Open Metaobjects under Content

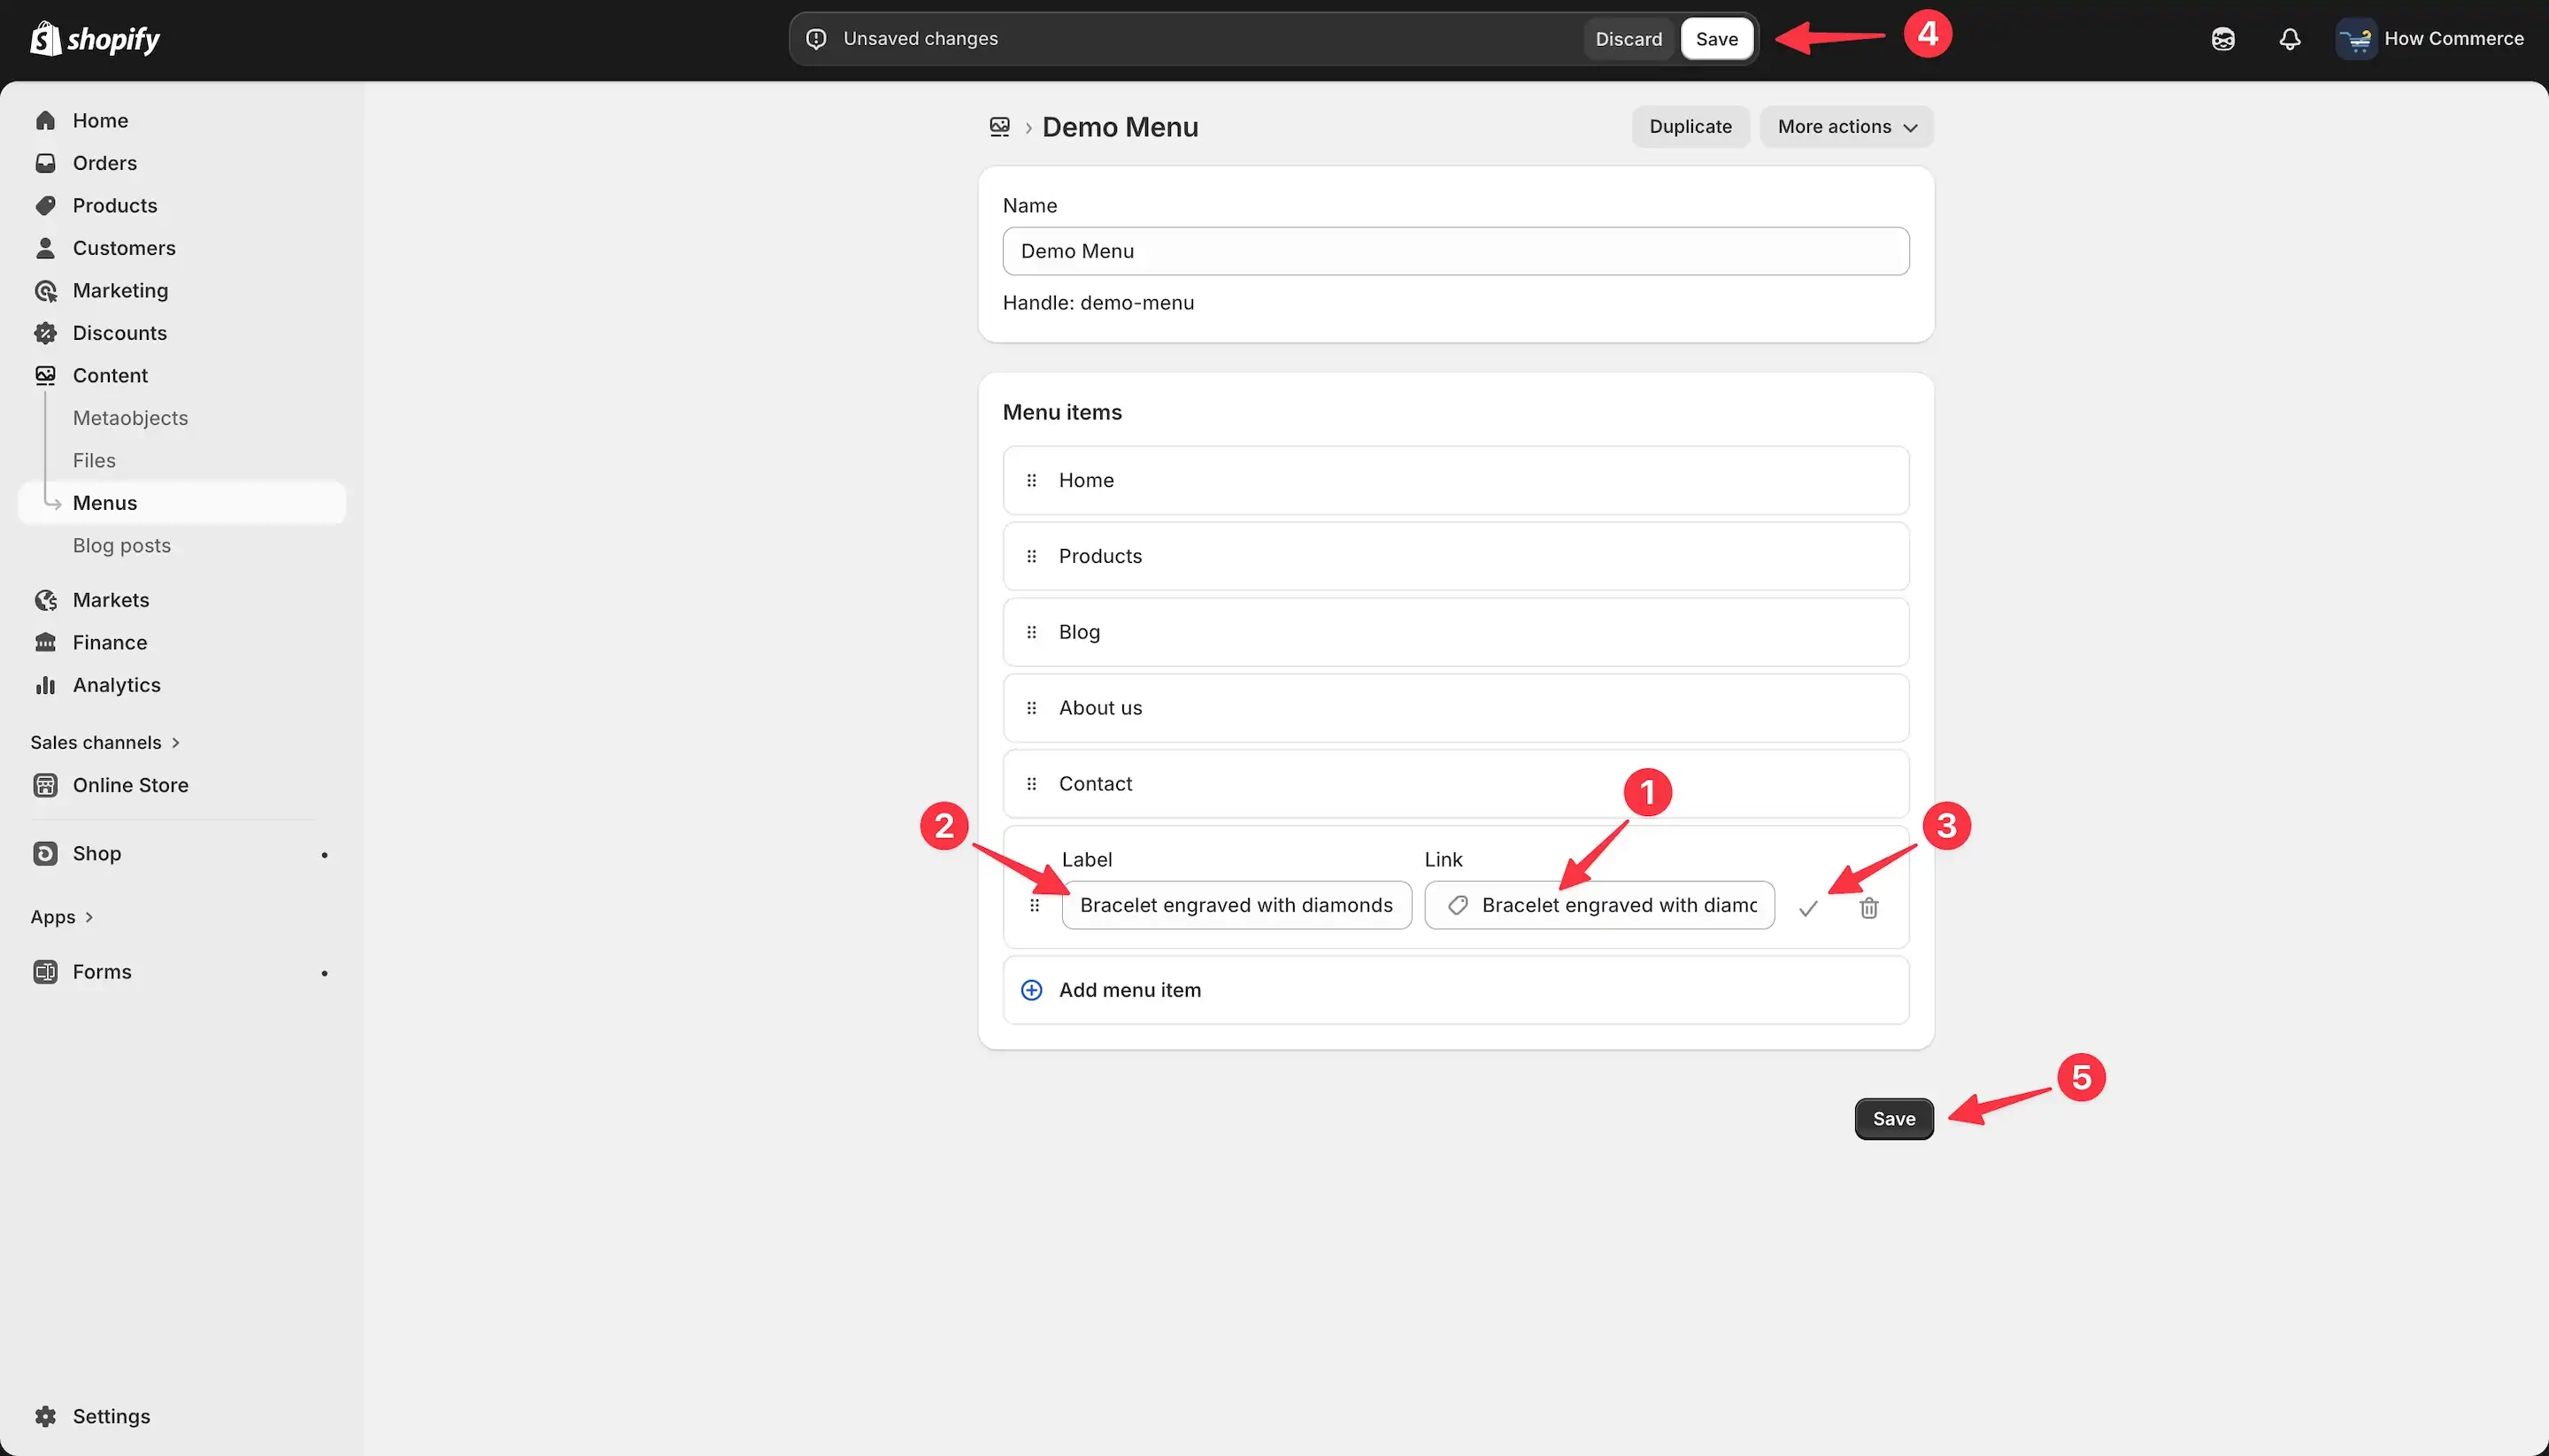click(130, 418)
